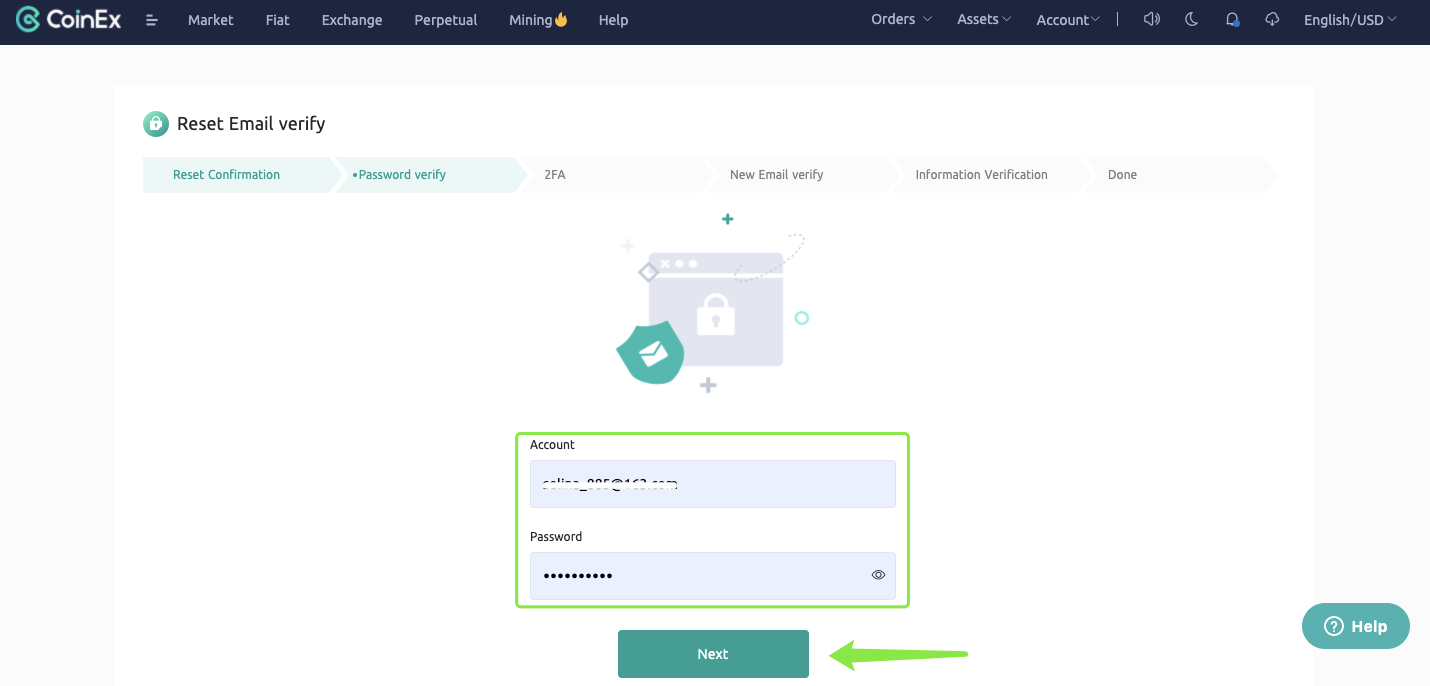
Task: Open the Account dropdown menu
Action: pos(1067,20)
